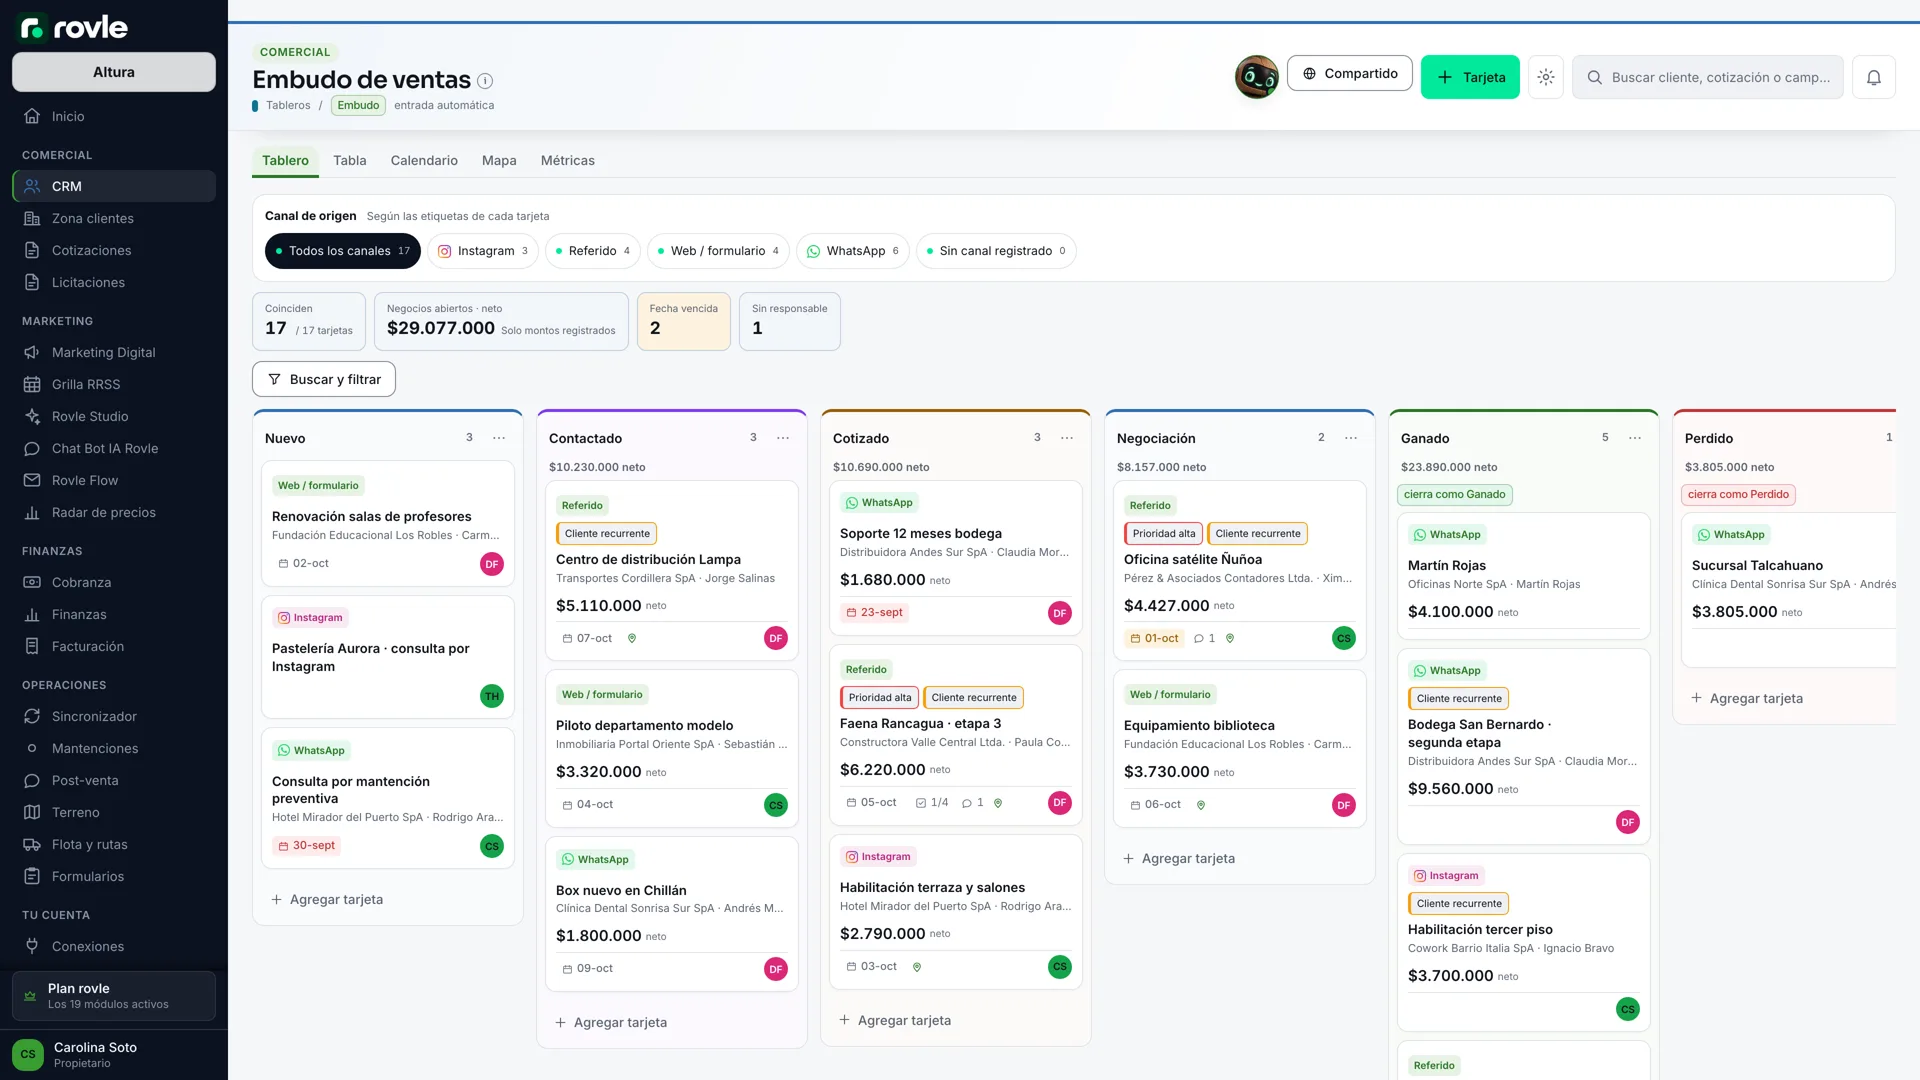Select Todos los canales filter chip

pos(343,251)
